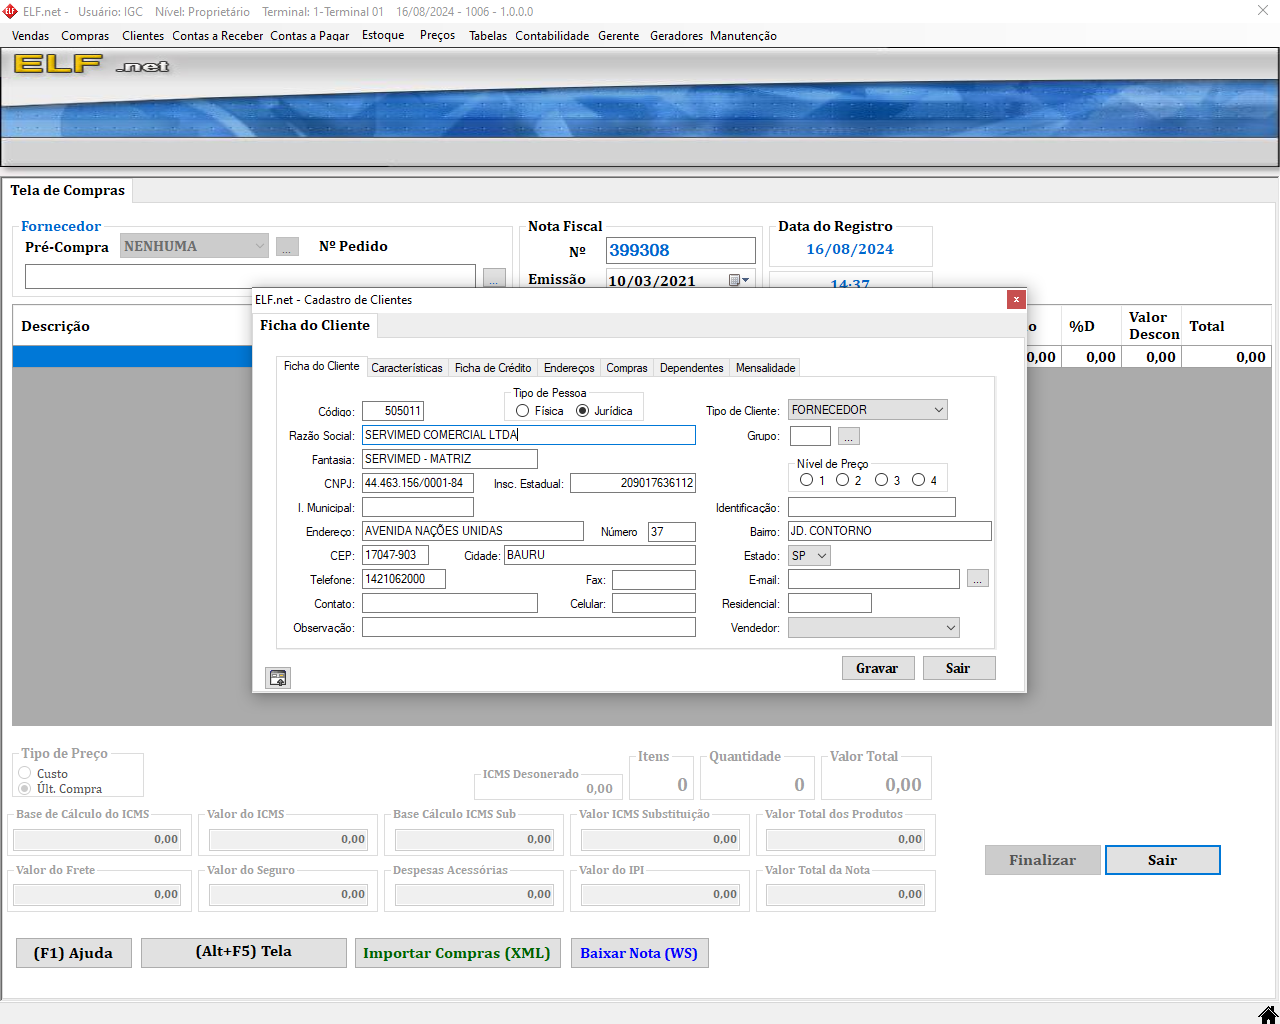Switch to Dependentes tab
Screen dimensions: 1280x1024
click(x=692, y=368)
